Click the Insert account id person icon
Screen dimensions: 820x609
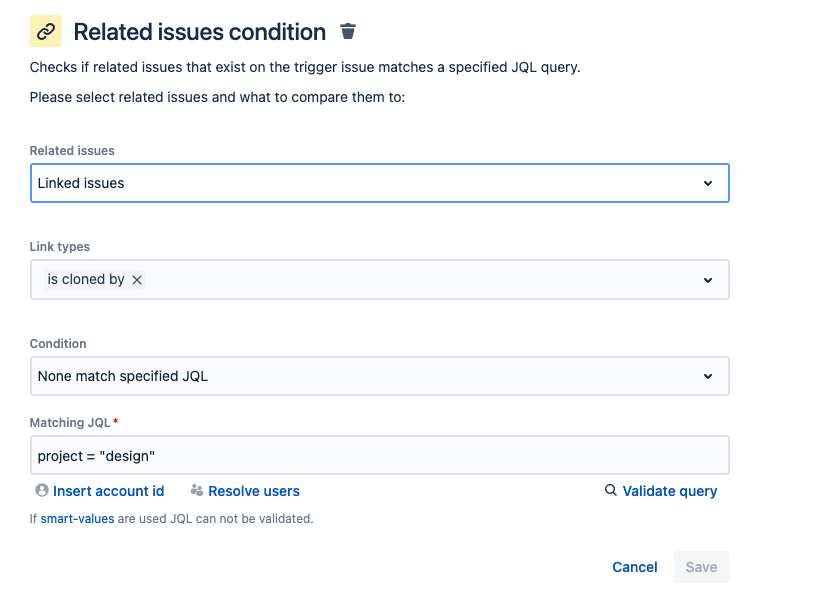coord(41,491)
